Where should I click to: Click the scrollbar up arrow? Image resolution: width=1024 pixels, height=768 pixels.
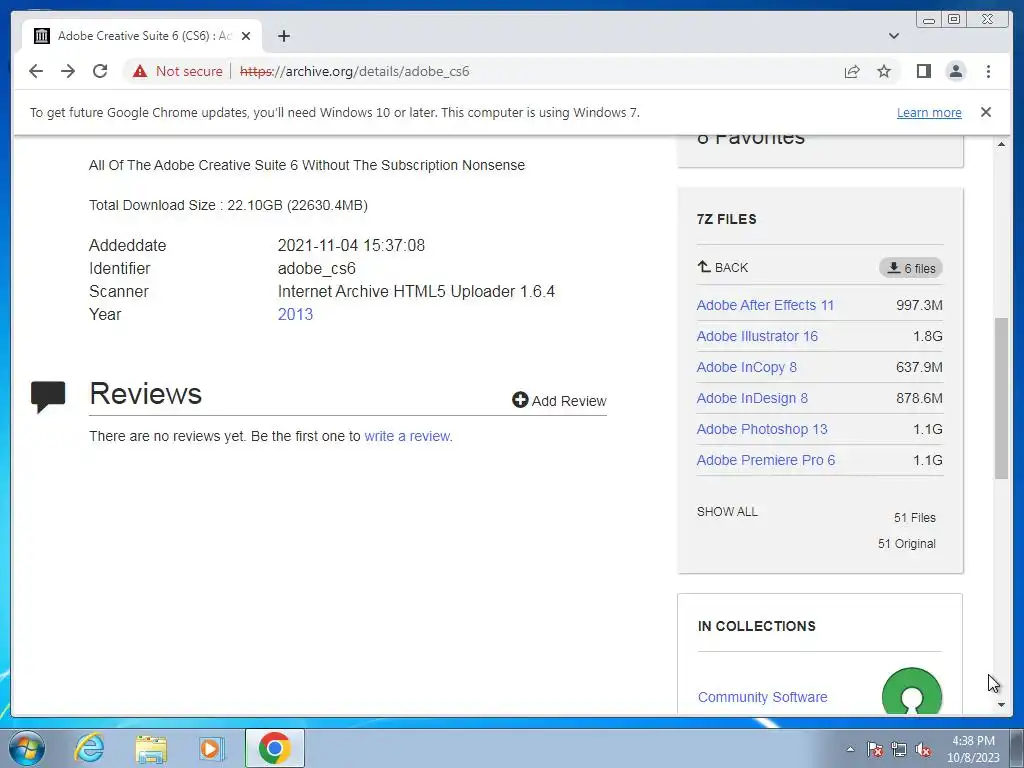(x=1001, y=144)
